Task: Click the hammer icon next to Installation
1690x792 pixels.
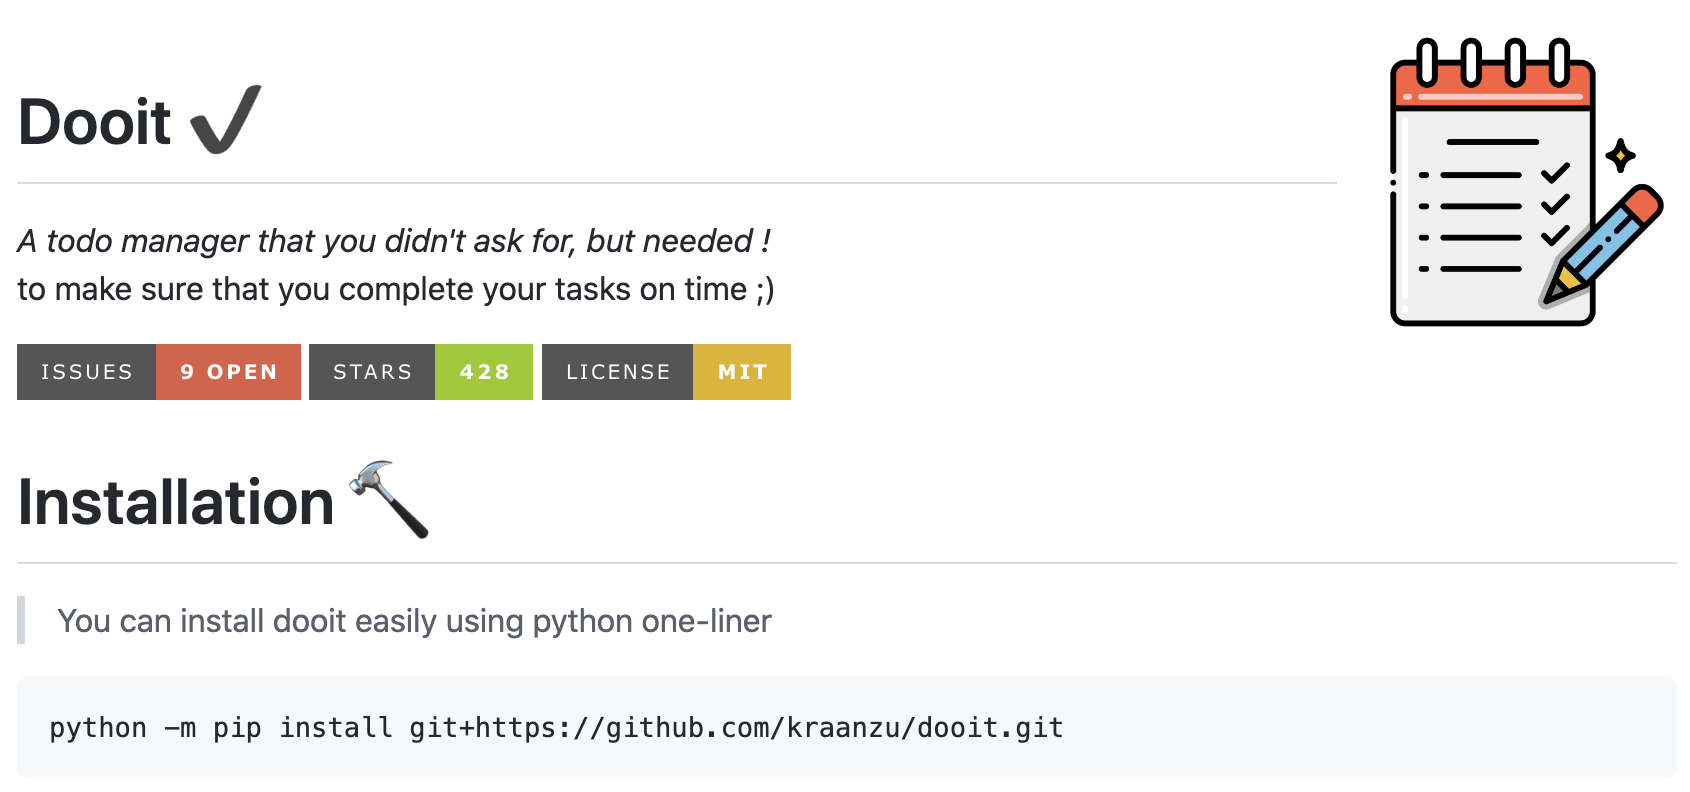Action: [389, 499]
